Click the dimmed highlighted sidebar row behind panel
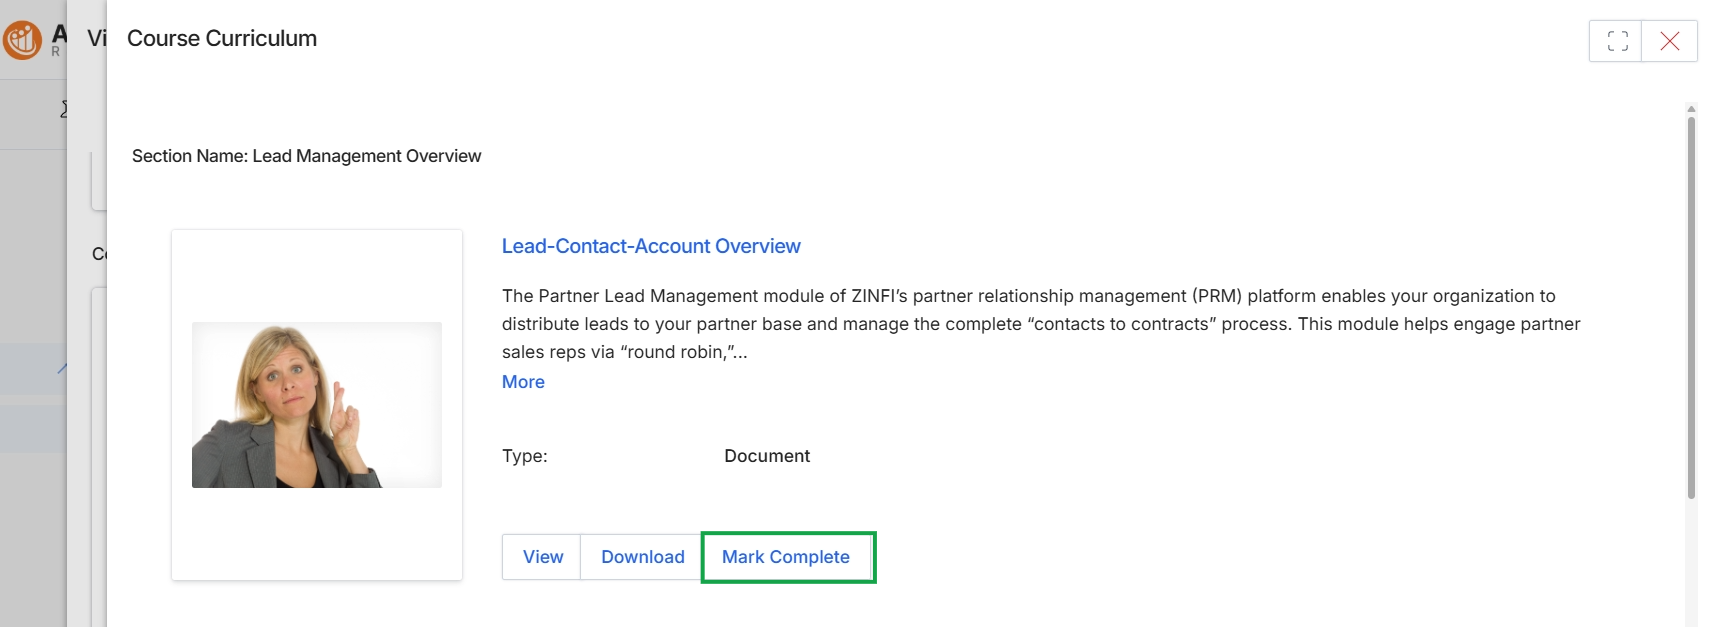 tap(33, 369)
